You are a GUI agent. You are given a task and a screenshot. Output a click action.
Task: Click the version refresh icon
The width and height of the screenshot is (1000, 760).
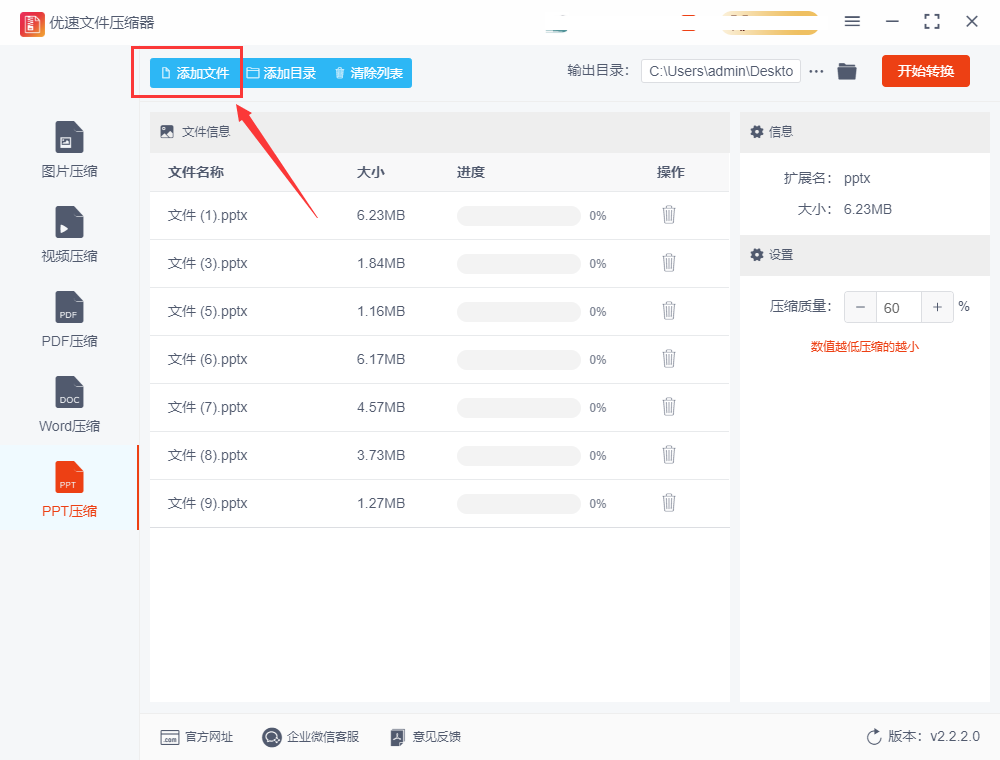click(x=874, y=737)
